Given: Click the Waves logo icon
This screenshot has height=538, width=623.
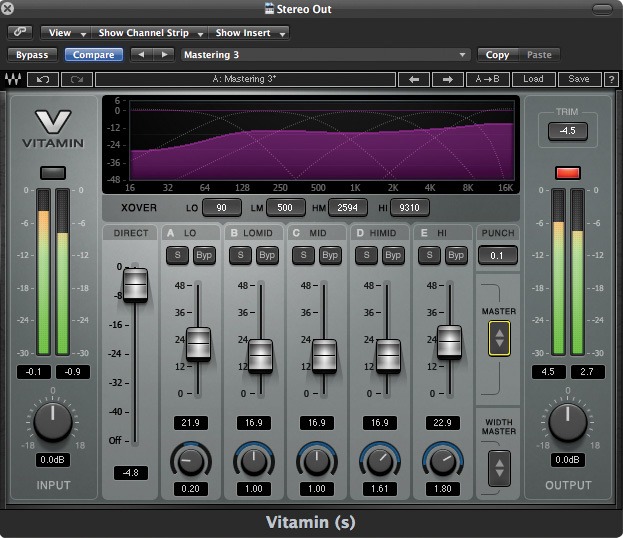Looking at the screenshot, I should pos(13,79).
